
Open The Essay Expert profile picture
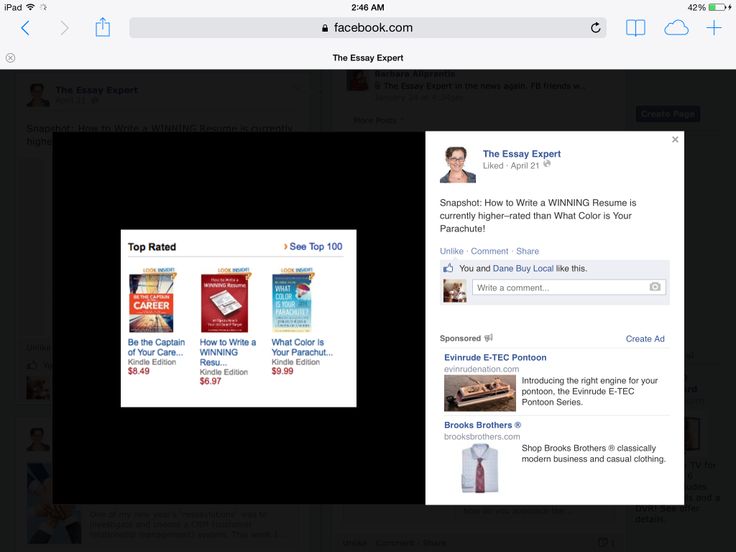(x=458, y=165)
